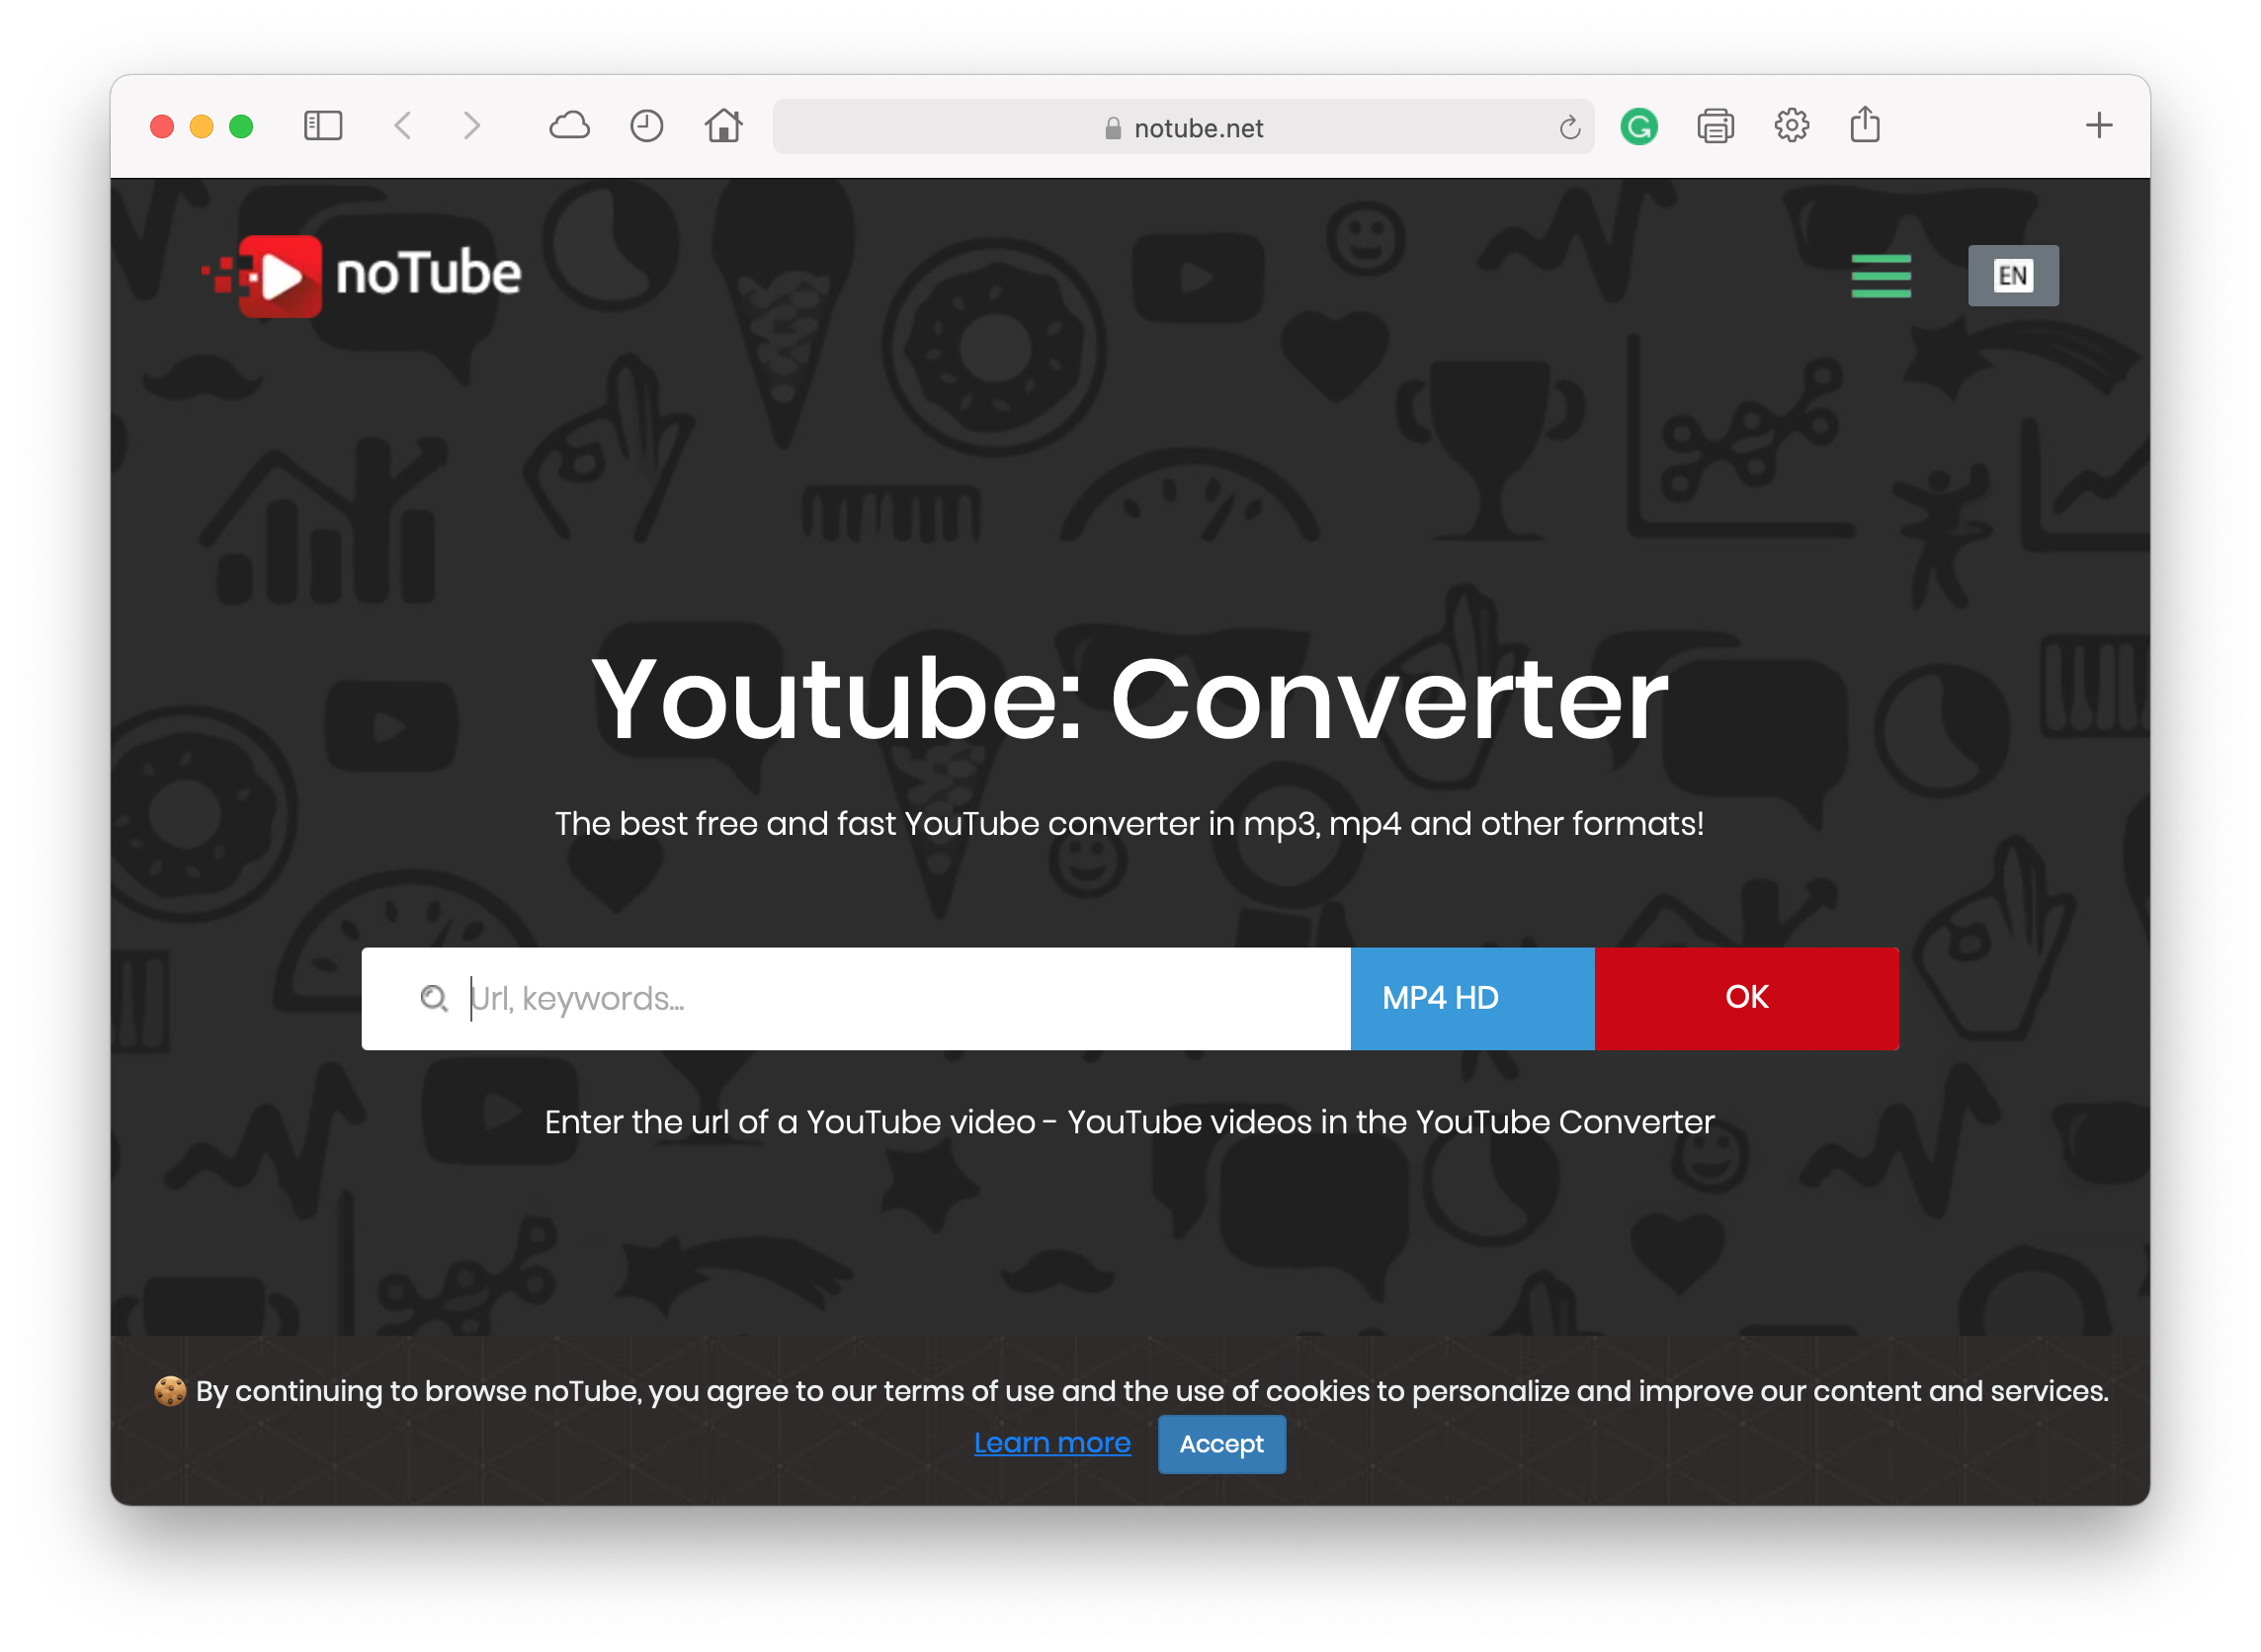Click the browser settings gear icon
The width and height of the screenshot is (2261, 1652).
[1793, 128]
